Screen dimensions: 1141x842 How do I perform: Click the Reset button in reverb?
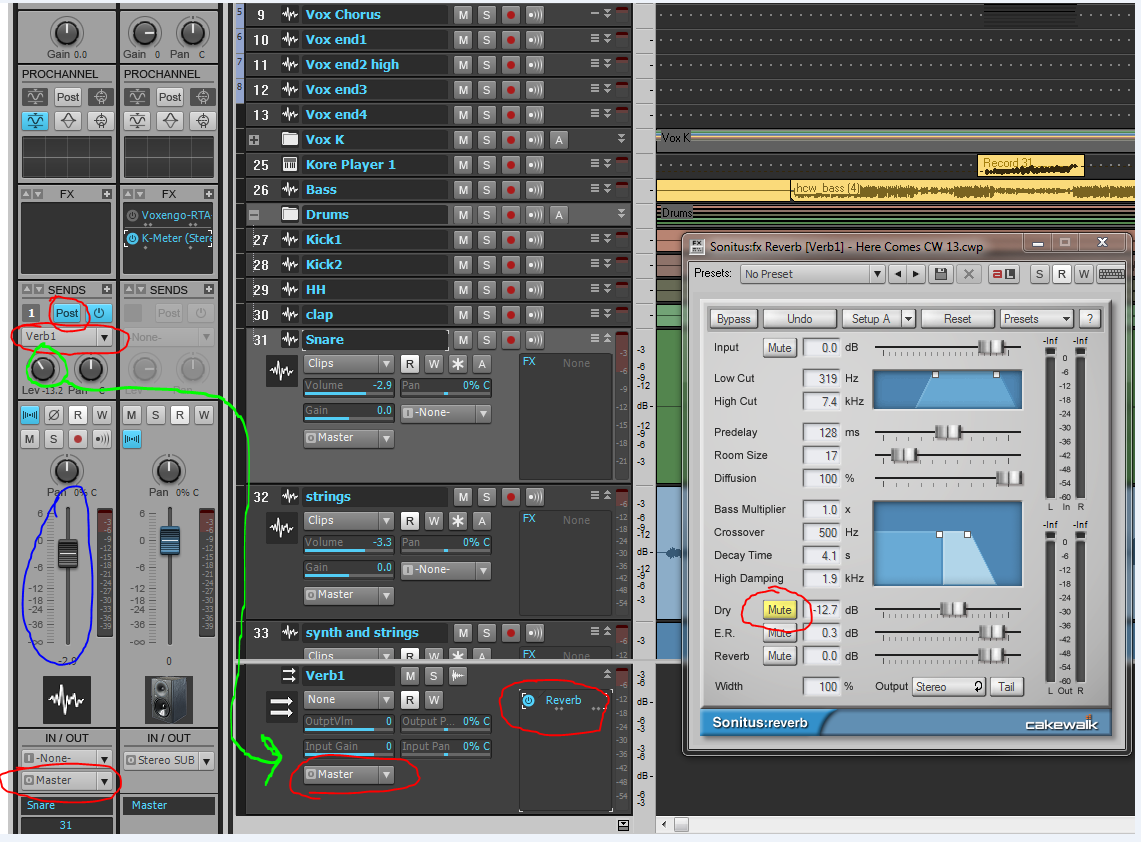958,319
